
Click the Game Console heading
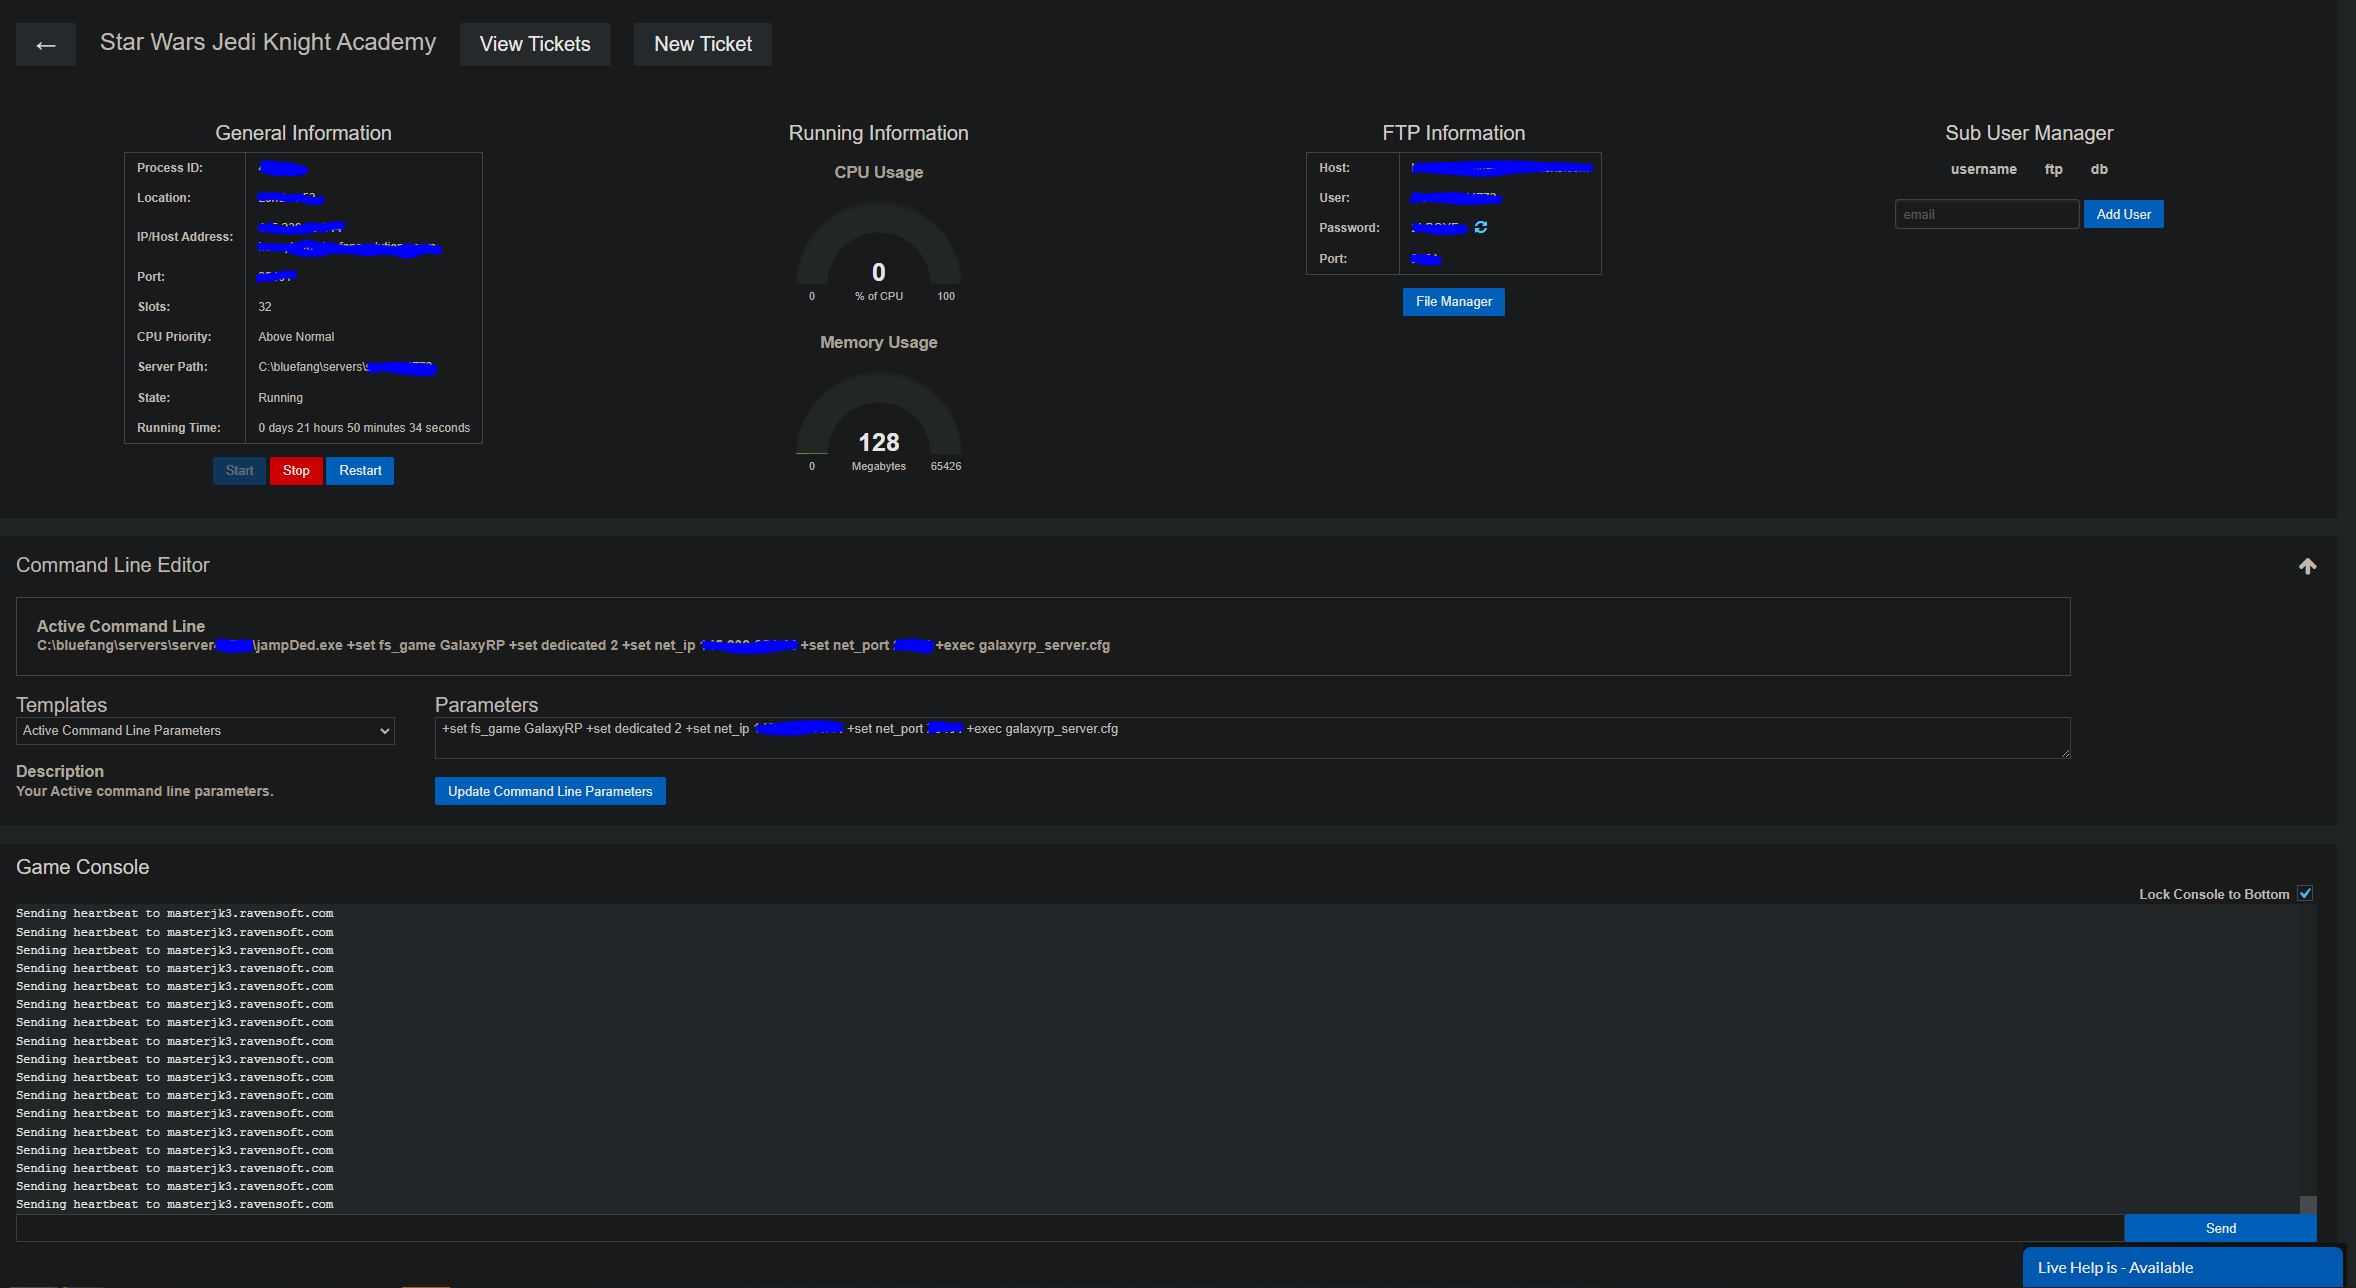[82, 867]
